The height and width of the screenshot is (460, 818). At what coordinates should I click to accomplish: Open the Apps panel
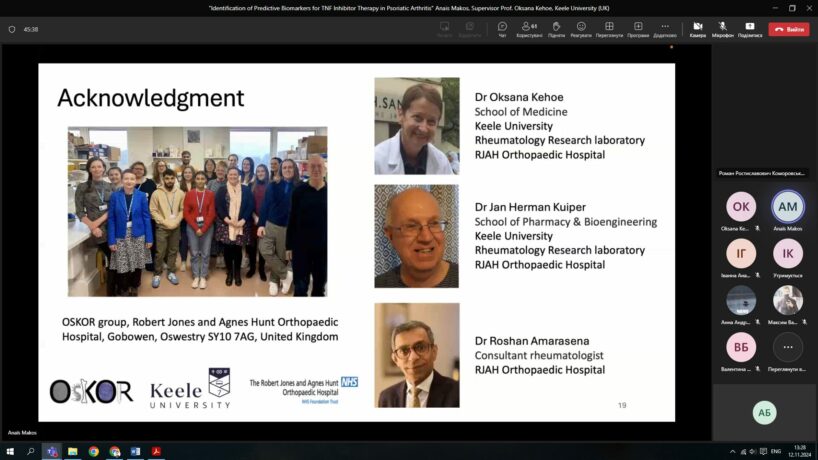638,28
